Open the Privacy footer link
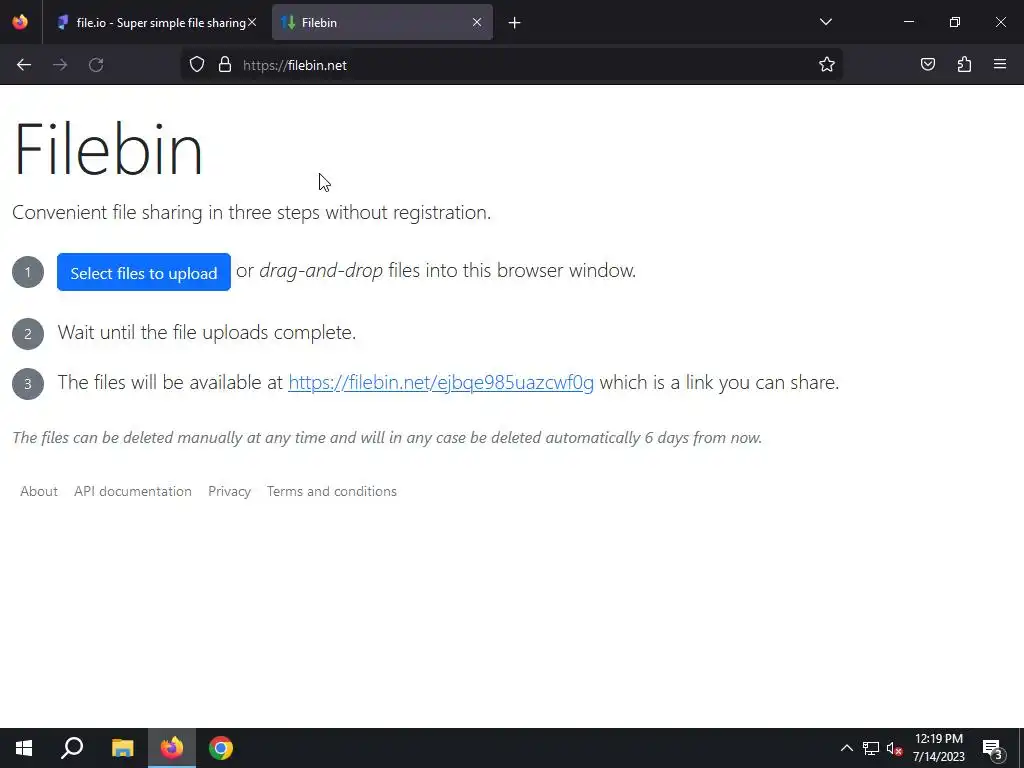1024x768 pixels. (x=229, y=491)
